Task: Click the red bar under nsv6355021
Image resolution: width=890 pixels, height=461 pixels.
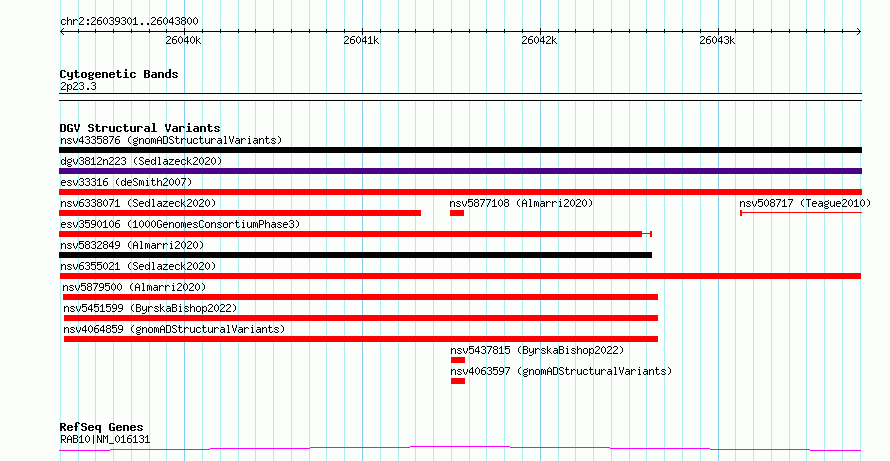Action: tap(460, 276)
